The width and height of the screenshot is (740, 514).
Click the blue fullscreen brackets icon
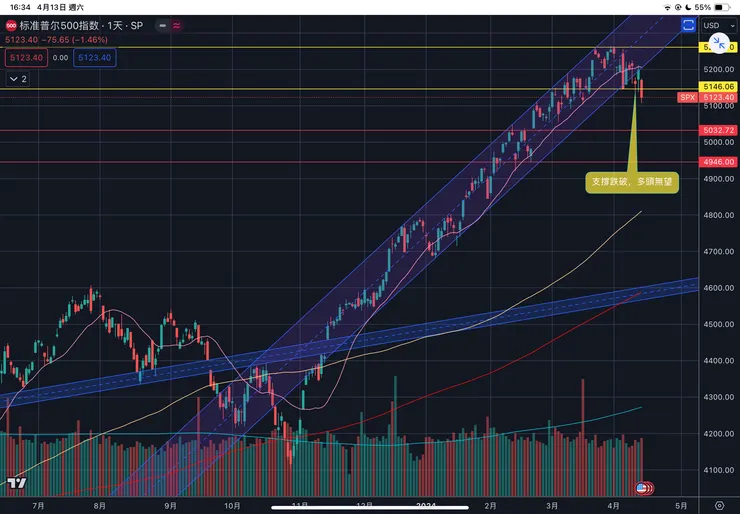(688, 25)
